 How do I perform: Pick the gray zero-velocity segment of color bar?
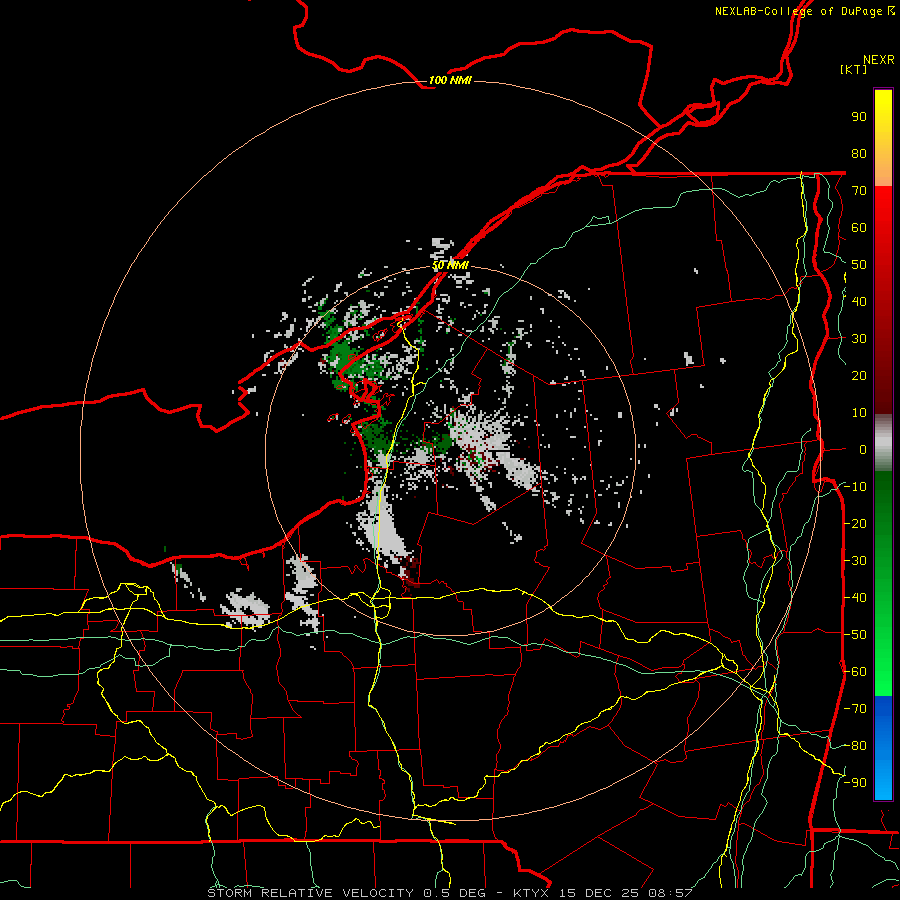(883, 443)
